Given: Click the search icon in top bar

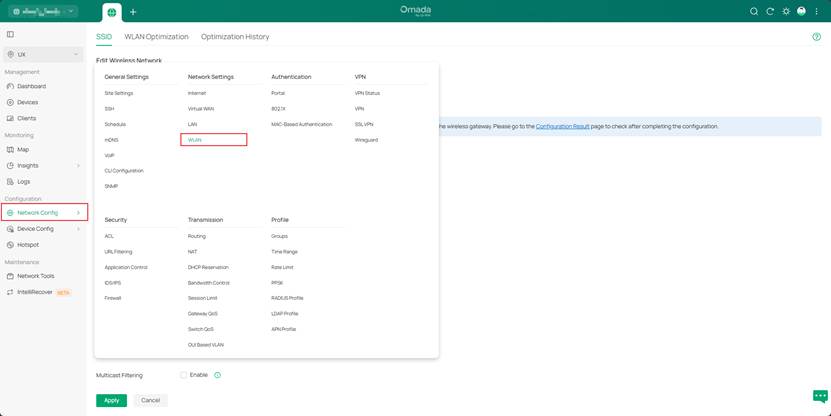Looking at the screenshot, I should (754, 11).
